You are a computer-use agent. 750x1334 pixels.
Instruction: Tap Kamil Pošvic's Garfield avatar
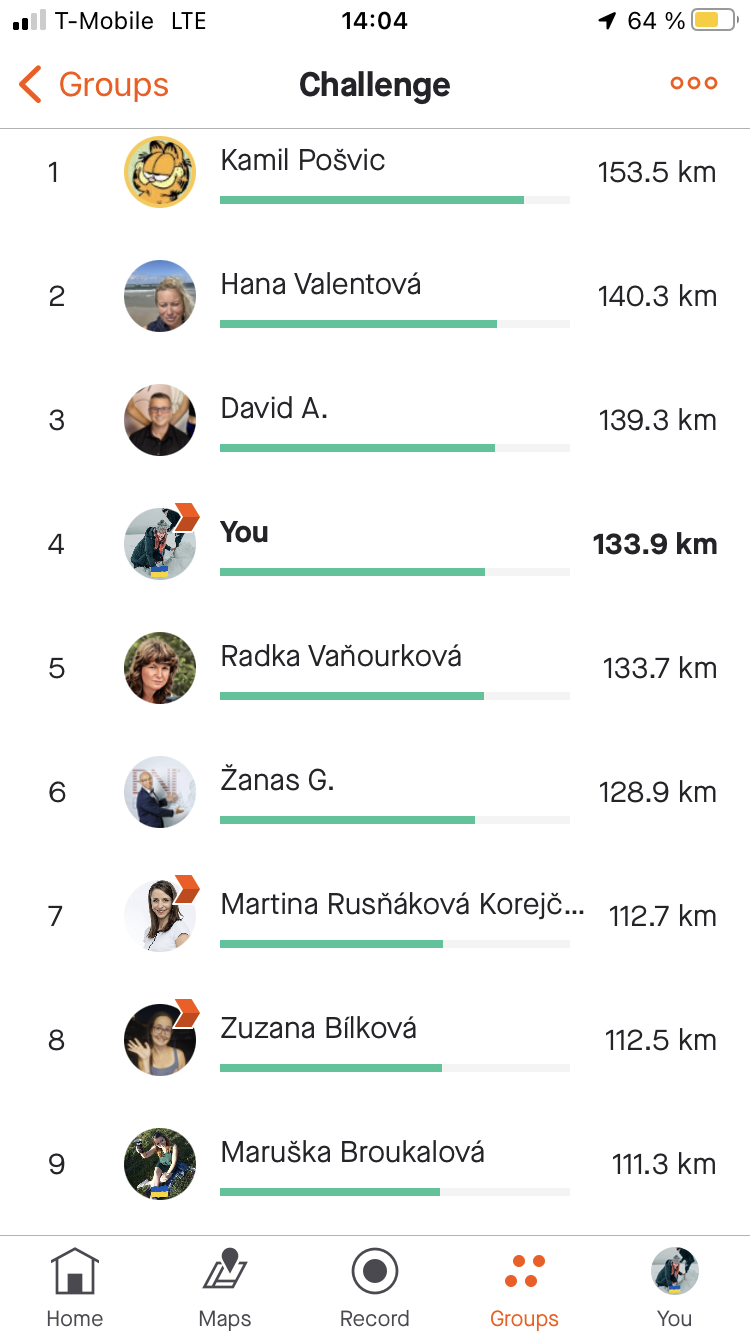[x=160, y=172]
